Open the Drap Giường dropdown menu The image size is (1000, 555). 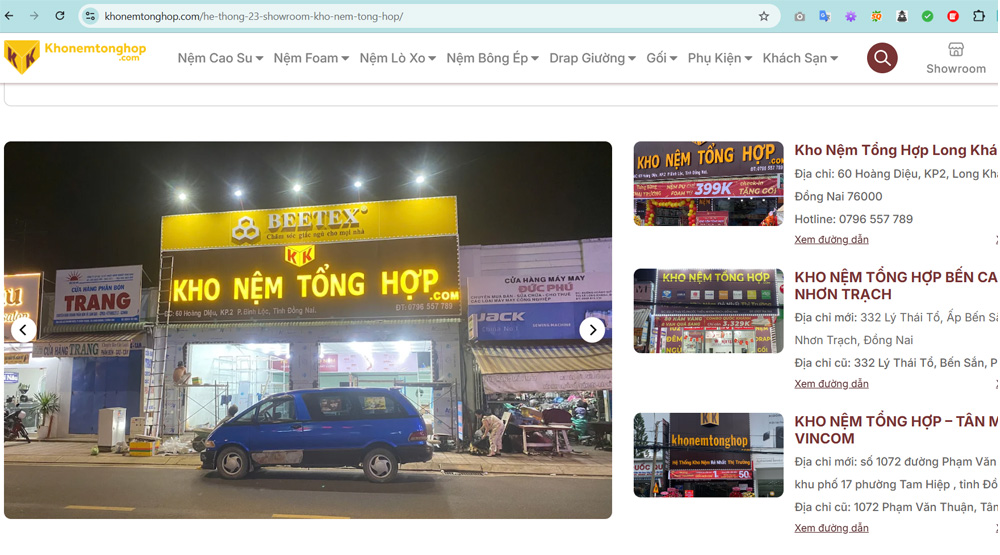tap(592, 58)
